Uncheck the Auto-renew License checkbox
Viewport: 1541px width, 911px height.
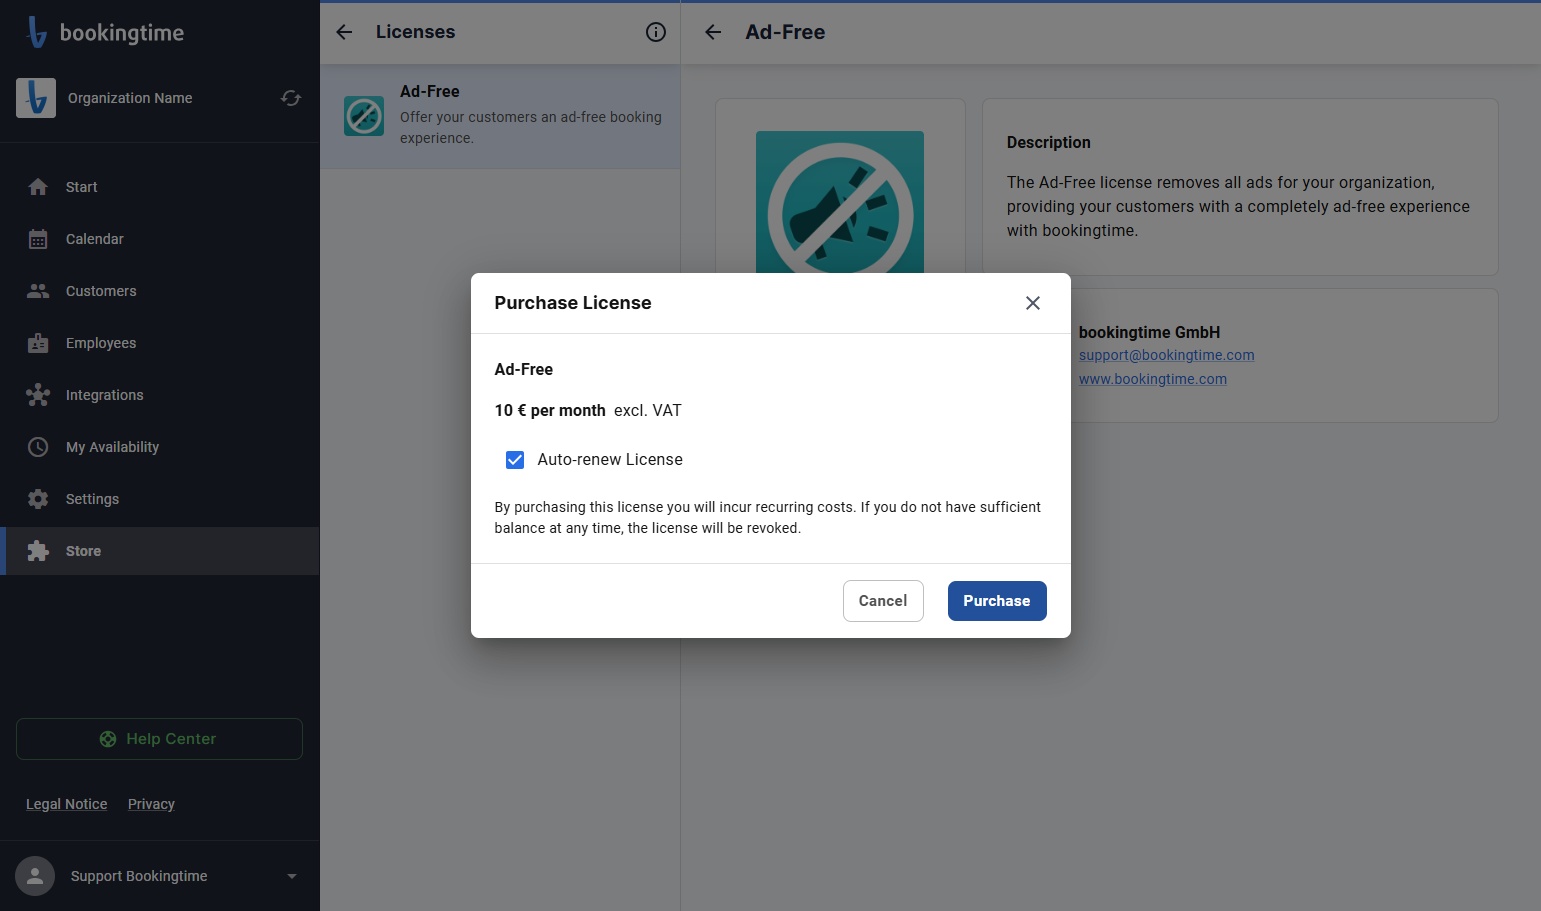(x=515, y=460)
